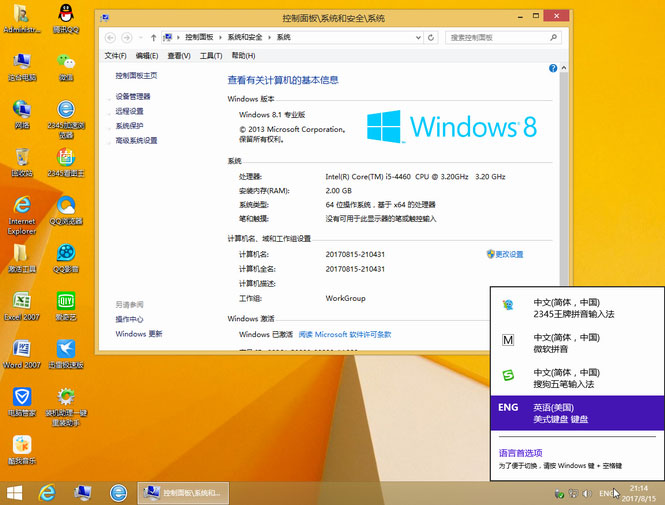The image size is (665, 505).
Task: Open the activation tools folder on desktop
Action: click(x=22, y=259)
